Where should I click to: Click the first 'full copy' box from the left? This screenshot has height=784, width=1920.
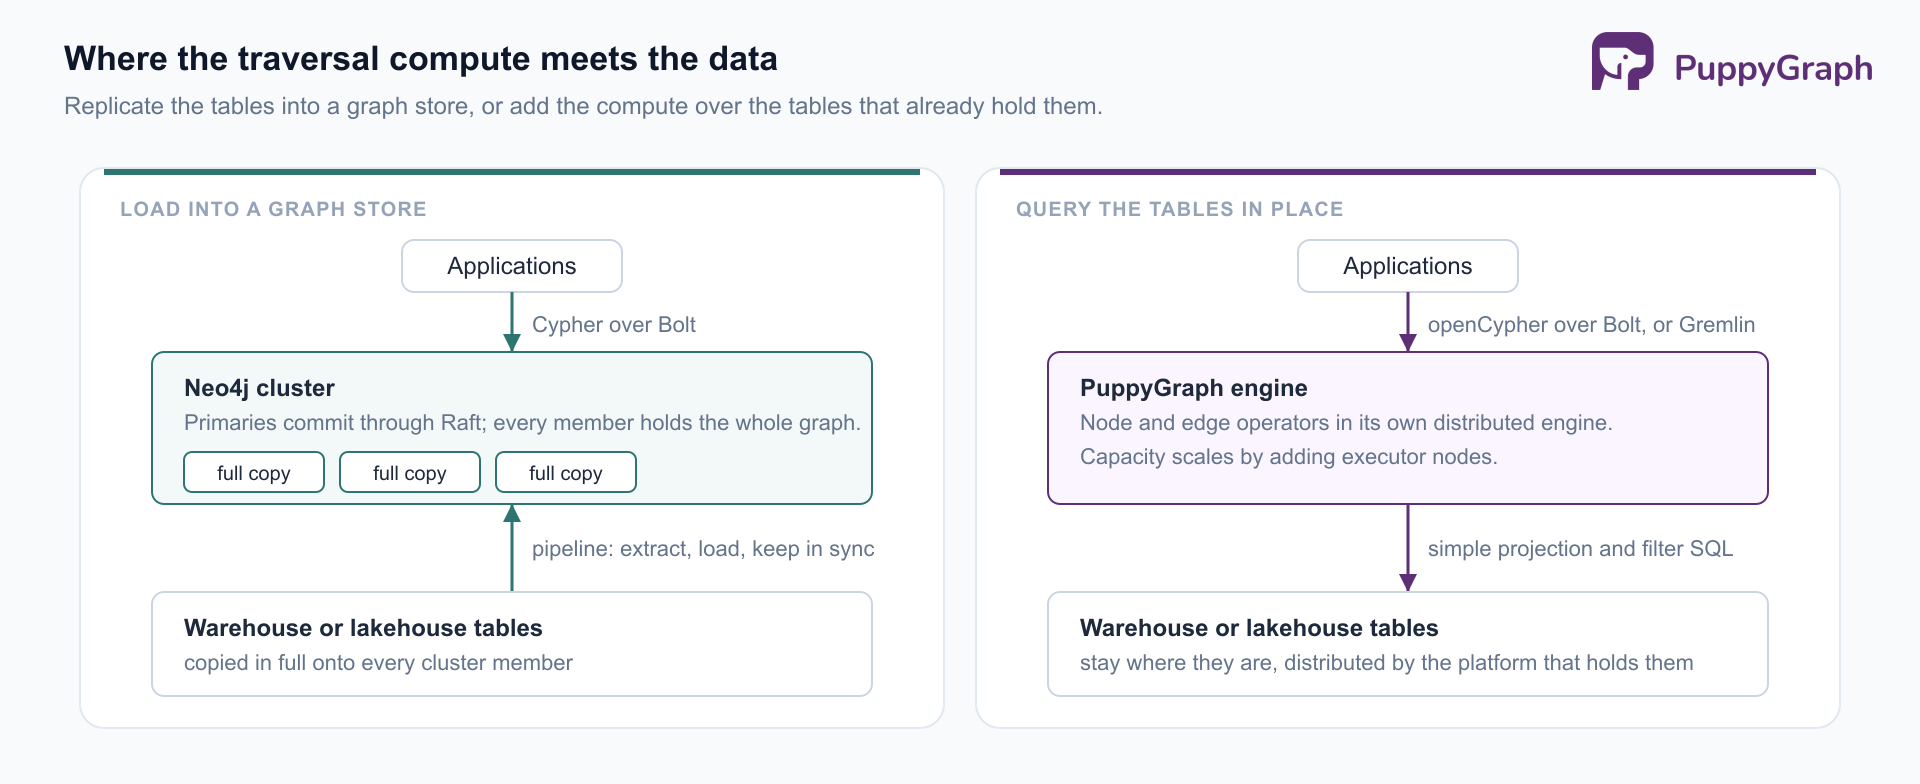pos(254,472)
